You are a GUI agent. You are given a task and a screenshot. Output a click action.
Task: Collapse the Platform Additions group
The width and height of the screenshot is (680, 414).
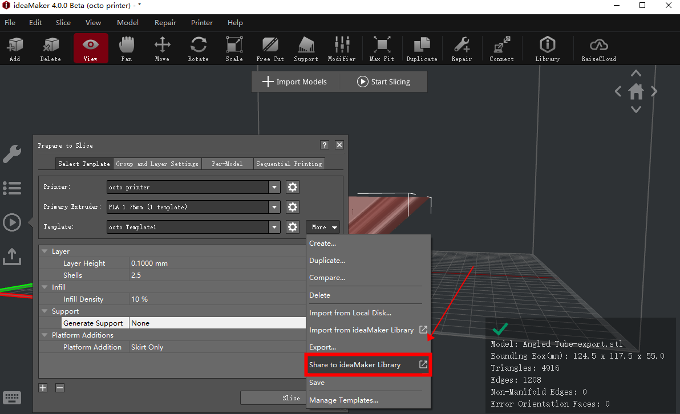[x=45, y=335]
